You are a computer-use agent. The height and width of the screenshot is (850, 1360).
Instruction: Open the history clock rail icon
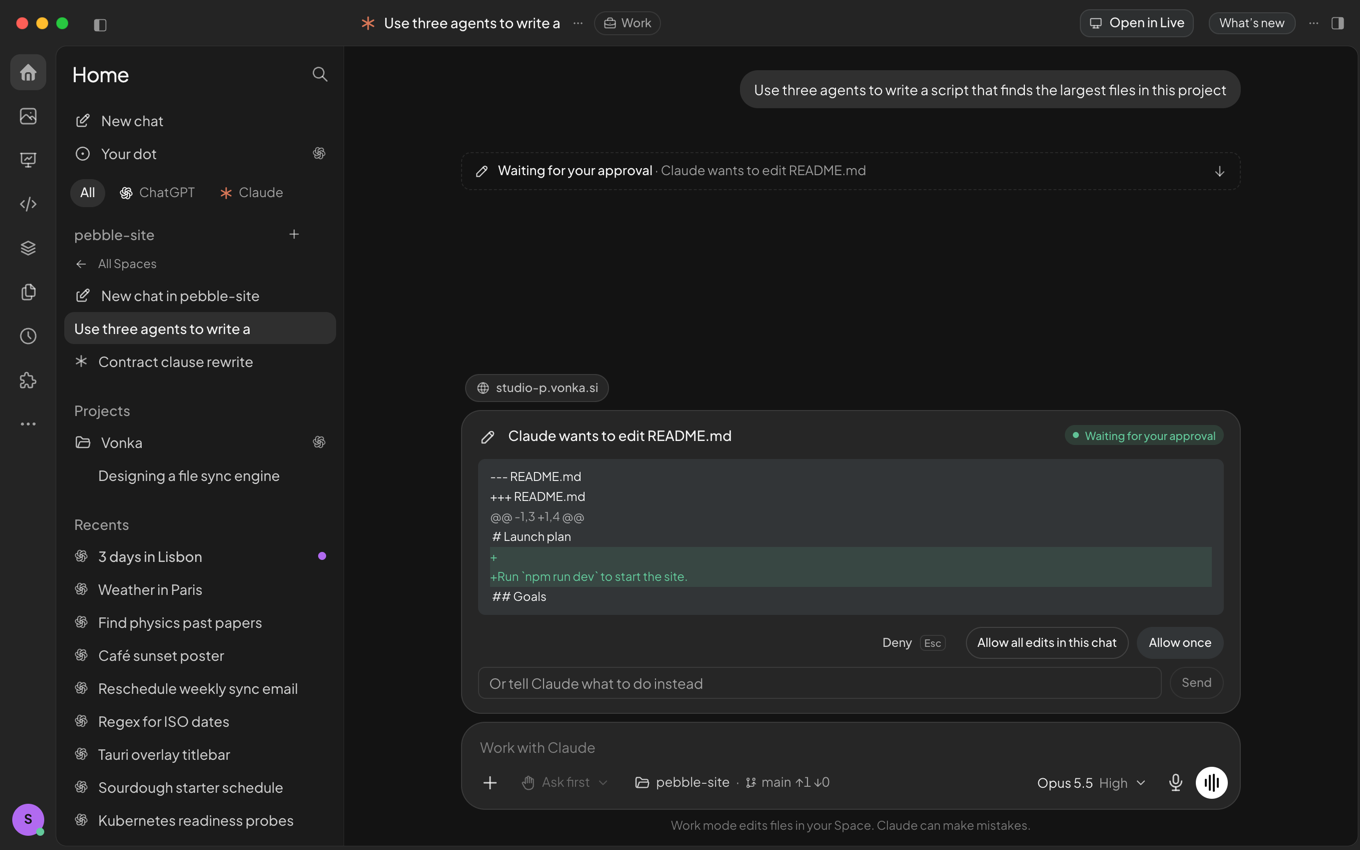[28, 336]
